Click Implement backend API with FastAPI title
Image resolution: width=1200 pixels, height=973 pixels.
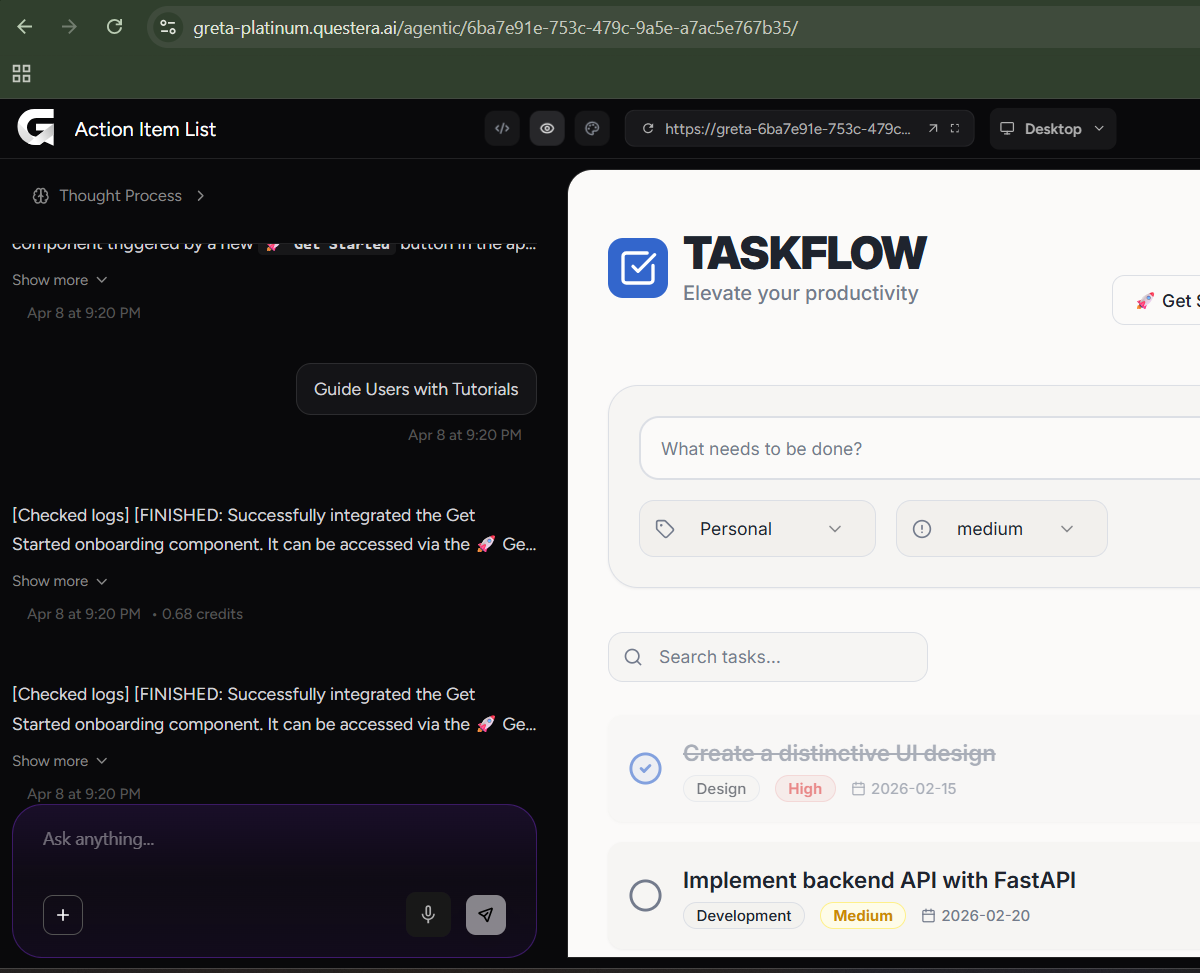click(879, 880)
